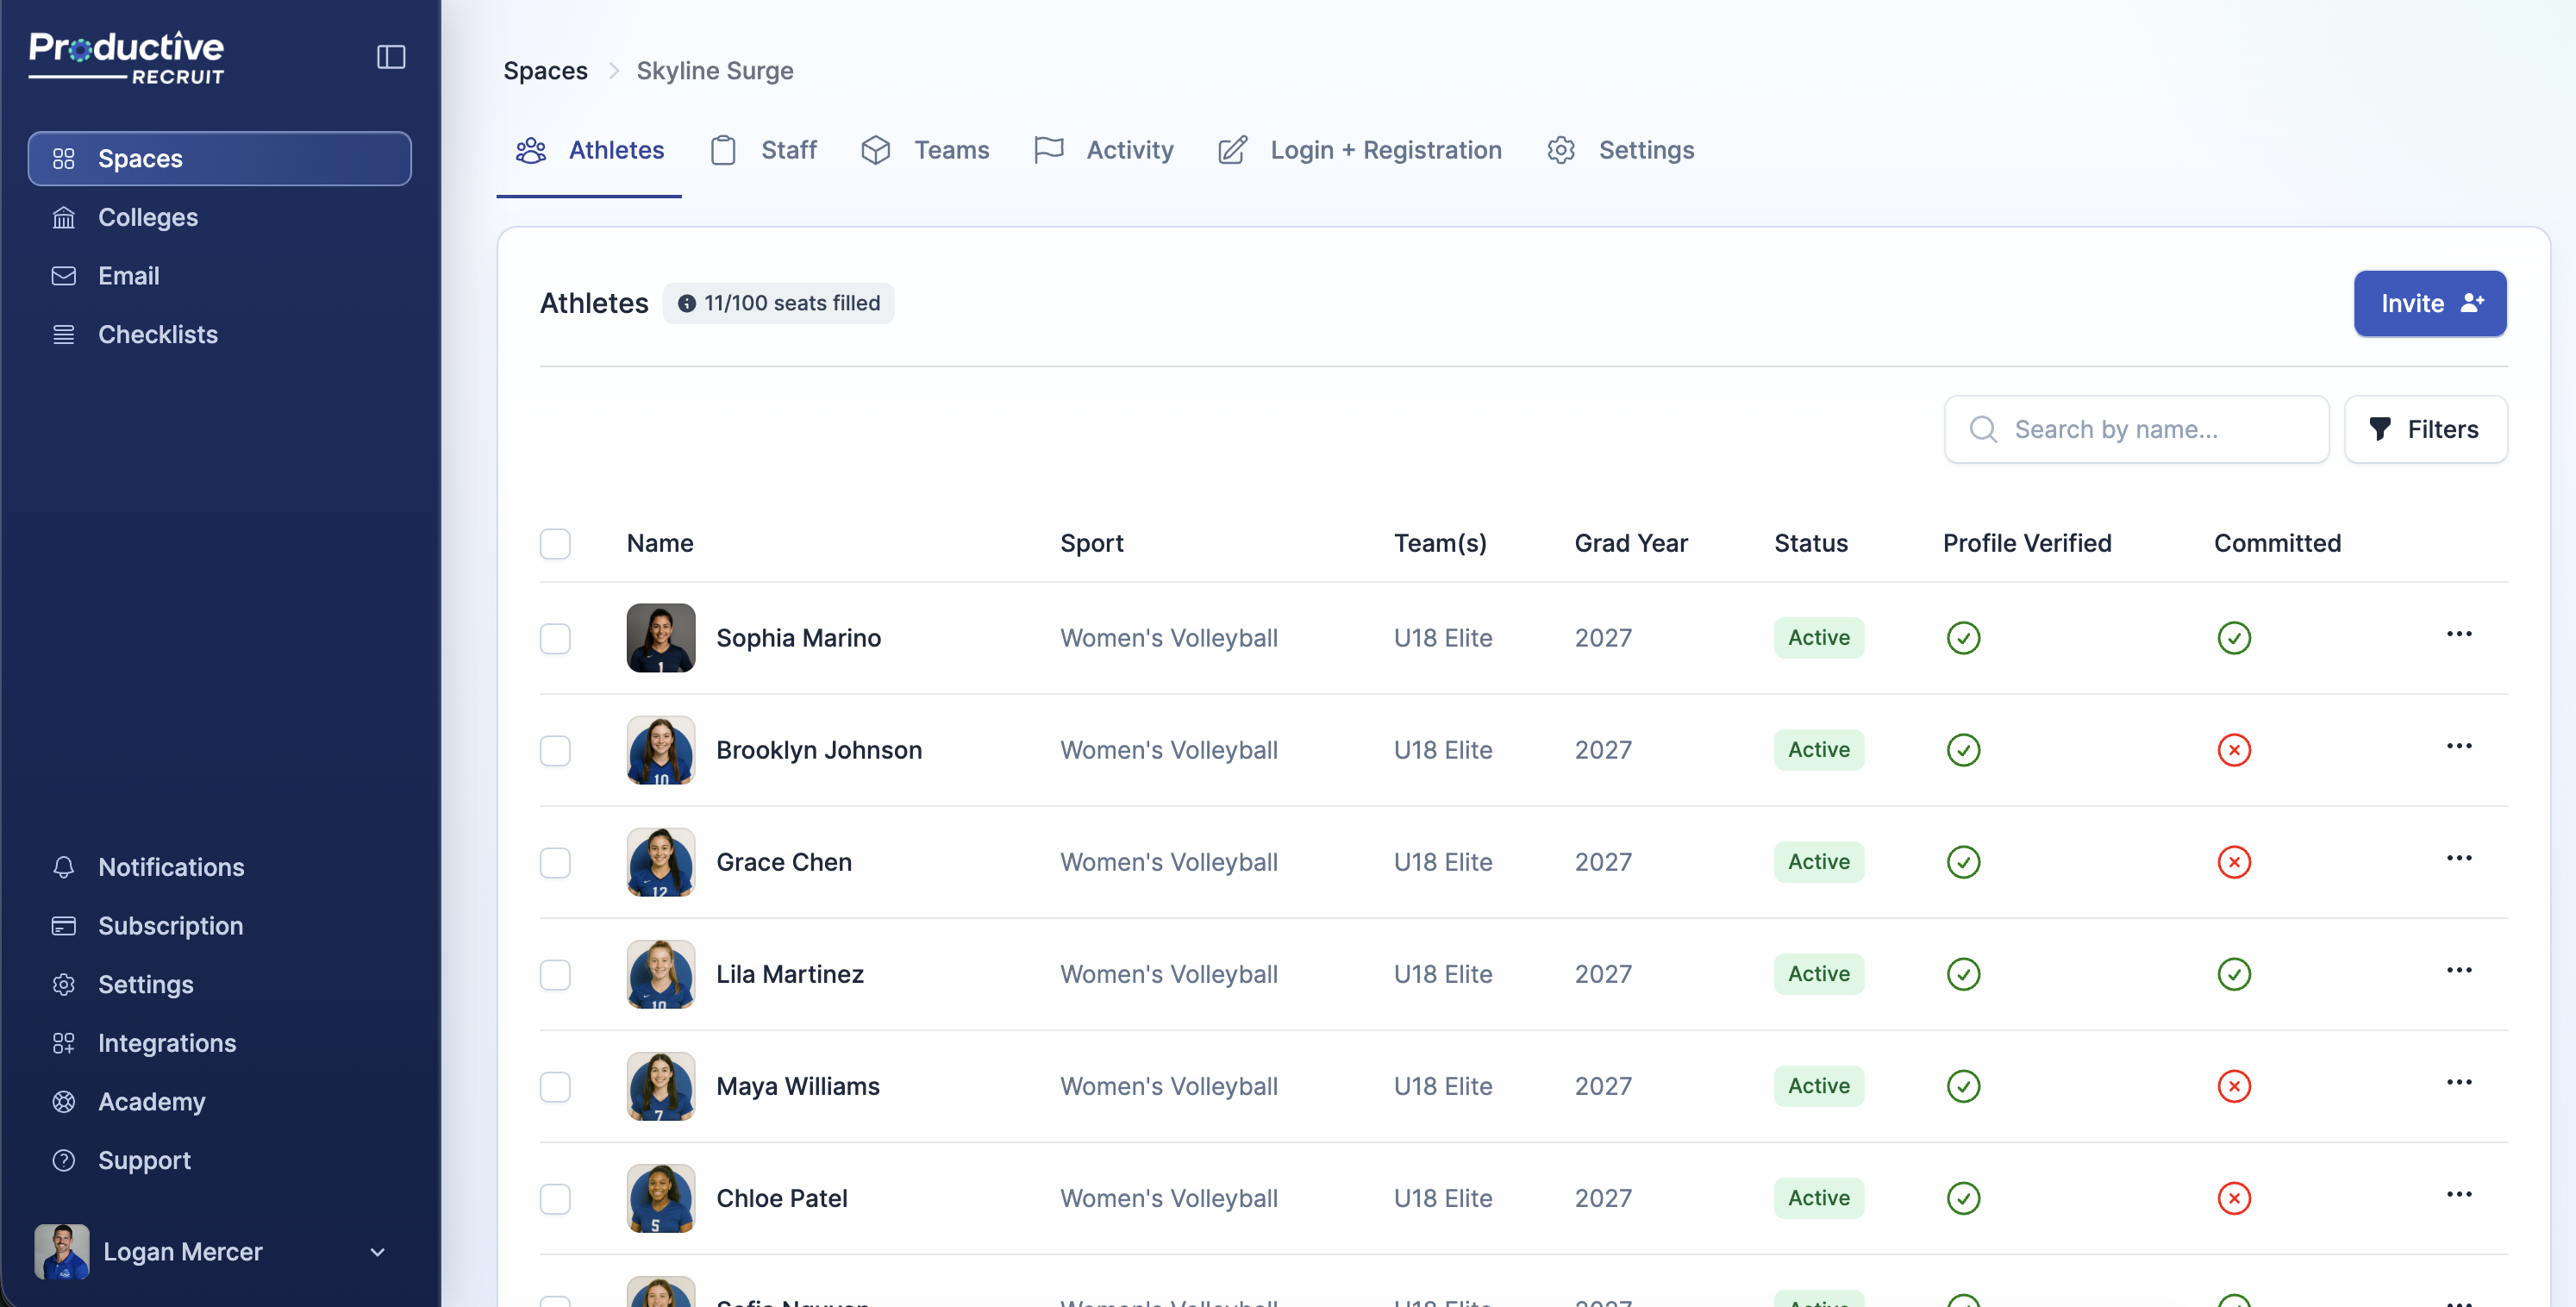Check the select-all athletes checkbox

tap(555, 543)
